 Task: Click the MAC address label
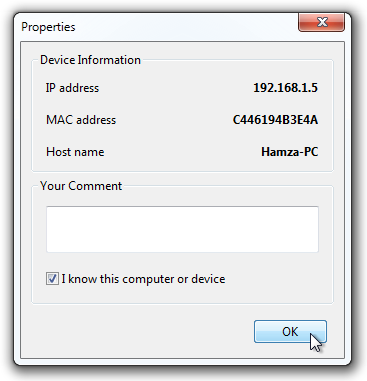pos(81,120)
